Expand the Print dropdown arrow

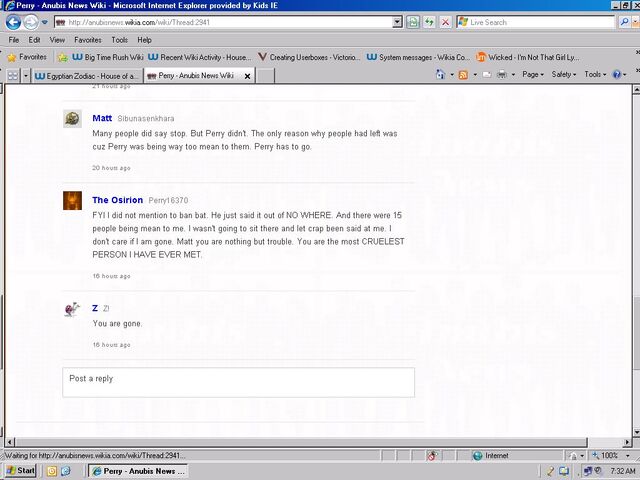(x=513, y=75)
